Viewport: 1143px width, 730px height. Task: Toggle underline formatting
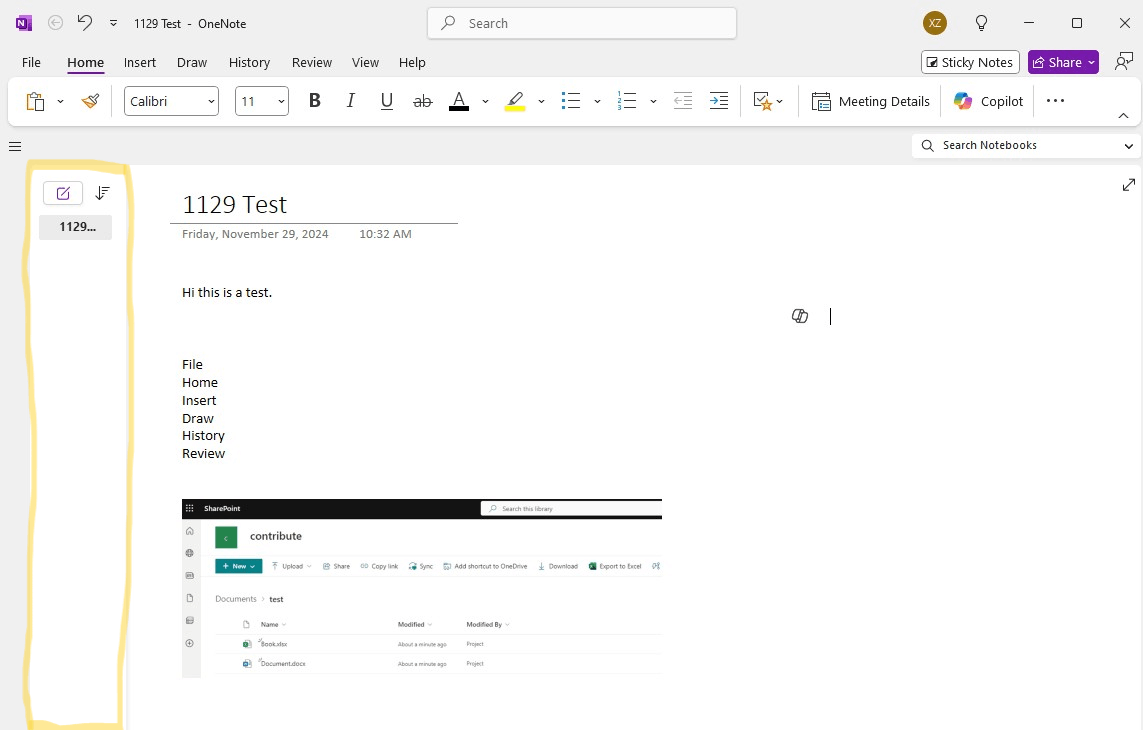click(x=386, y=100)
